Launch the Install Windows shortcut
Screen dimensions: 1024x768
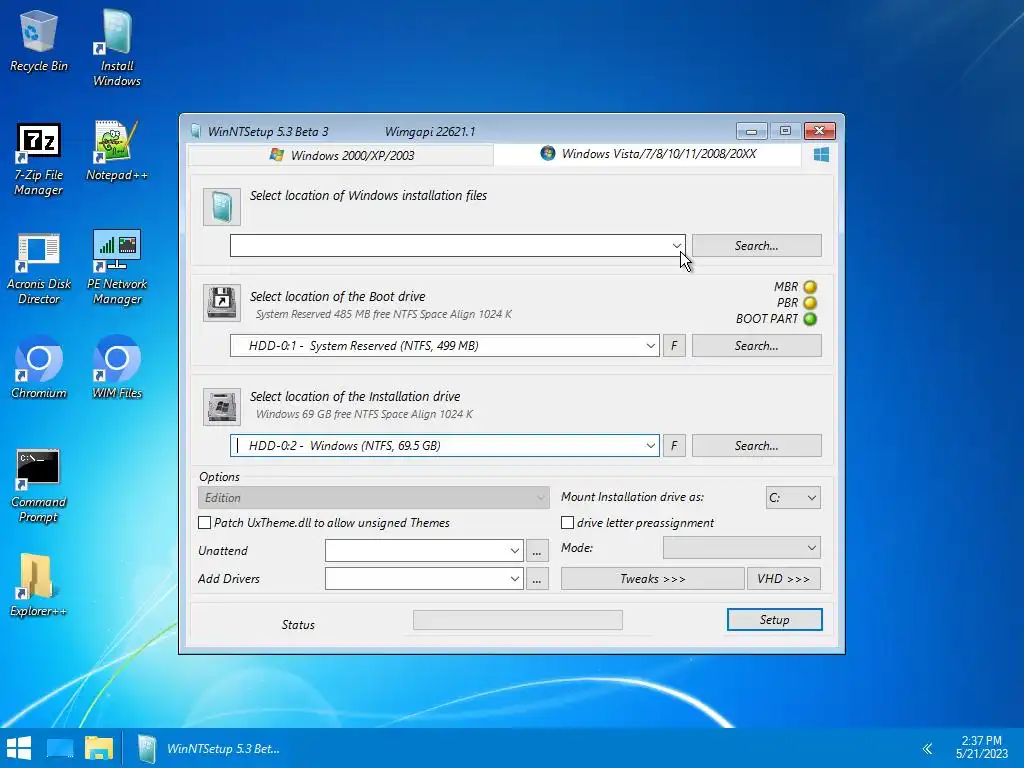click(117, 48)
